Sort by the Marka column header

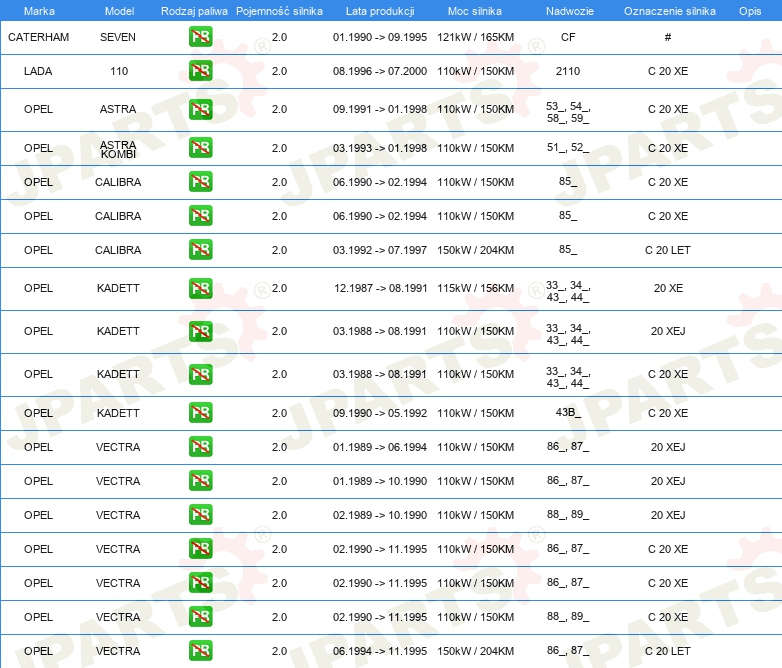click(x=39, y=10)
